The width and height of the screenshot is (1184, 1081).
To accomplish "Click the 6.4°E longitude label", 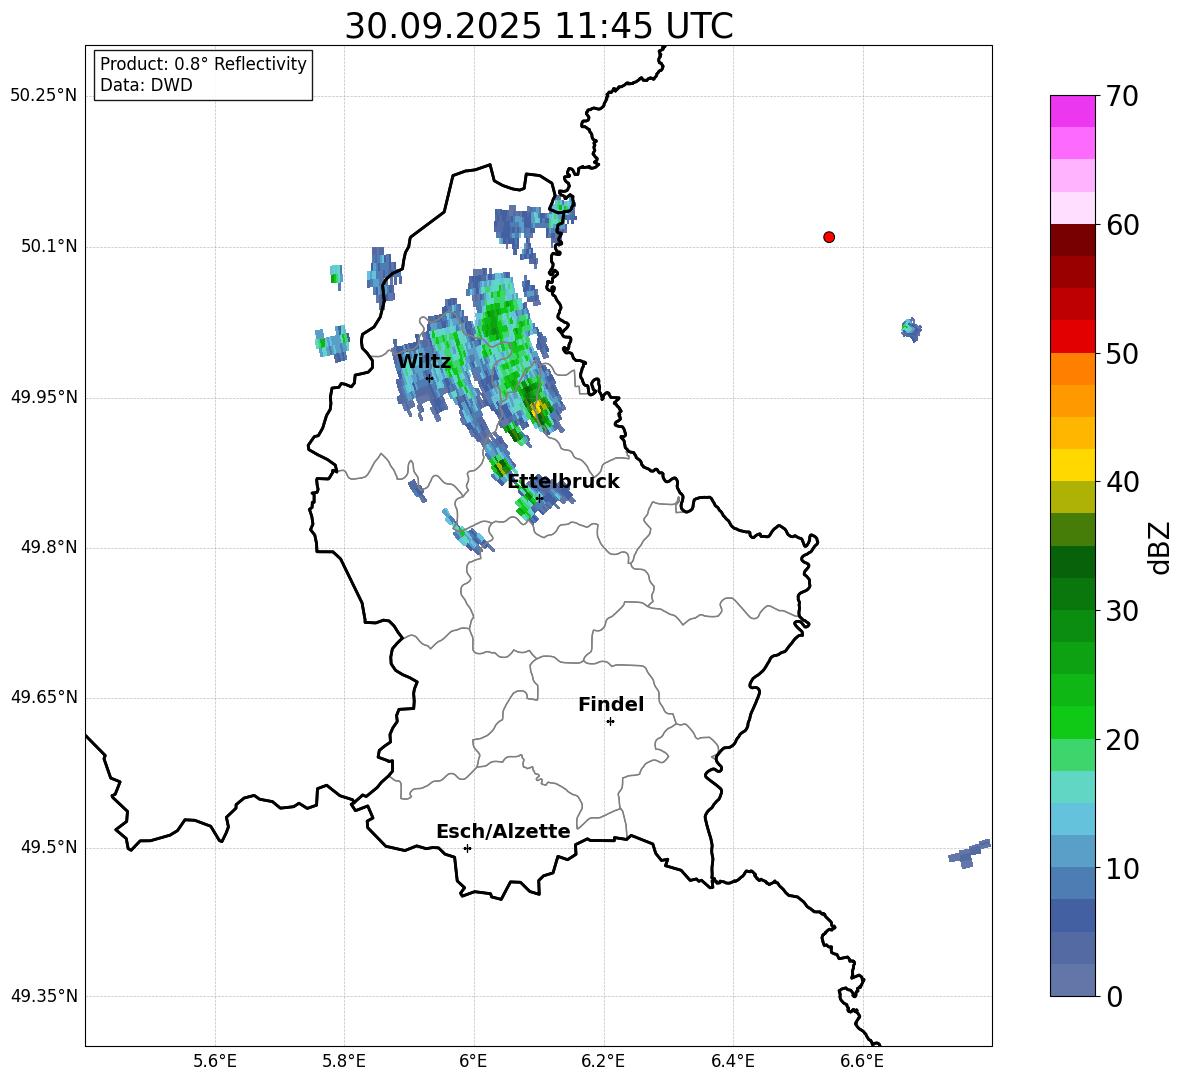I will click(x=733, y=1061).
